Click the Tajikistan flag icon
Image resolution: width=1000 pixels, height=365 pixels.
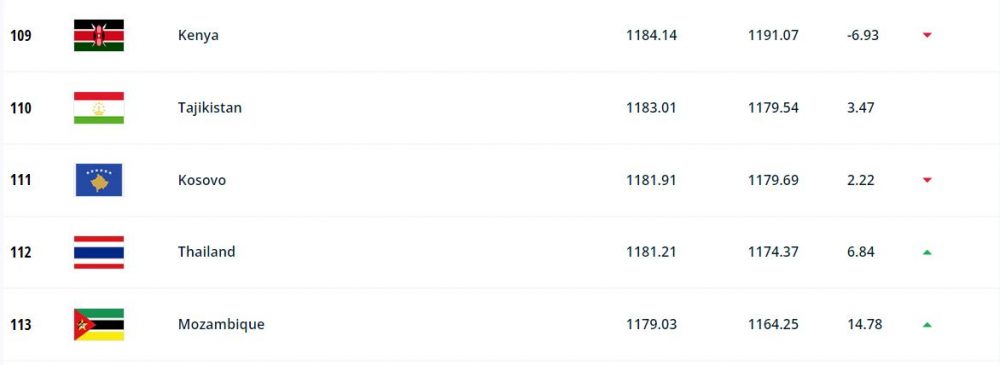[99, 108]
